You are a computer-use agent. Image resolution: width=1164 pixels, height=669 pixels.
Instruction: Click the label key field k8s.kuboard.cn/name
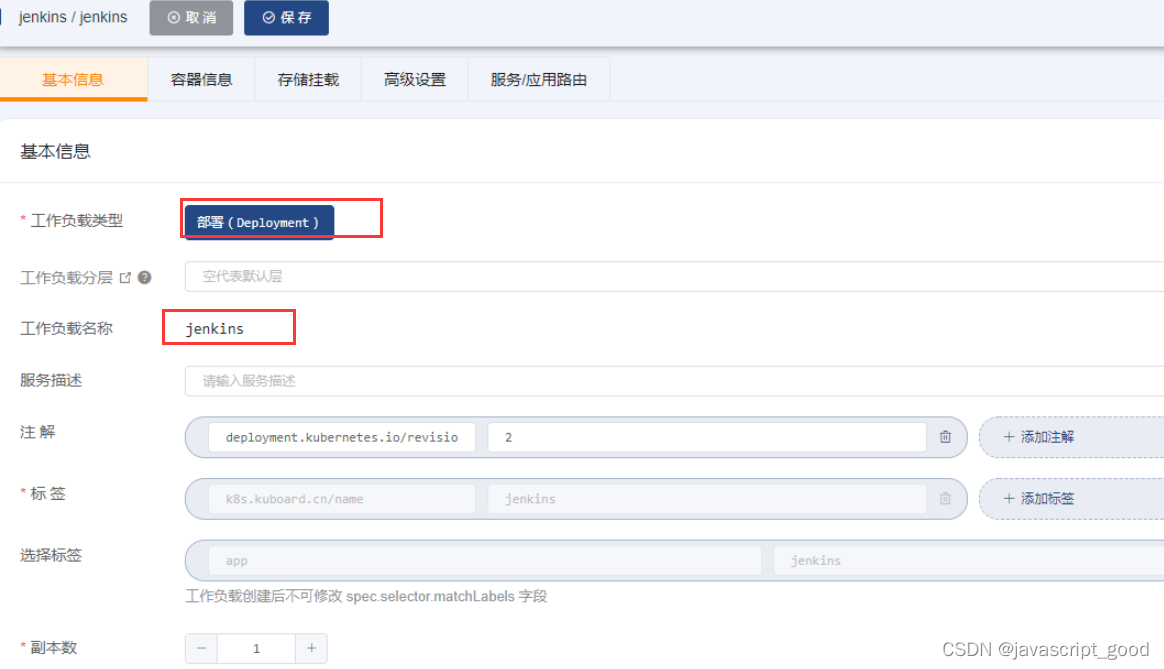tap(341, 499)
